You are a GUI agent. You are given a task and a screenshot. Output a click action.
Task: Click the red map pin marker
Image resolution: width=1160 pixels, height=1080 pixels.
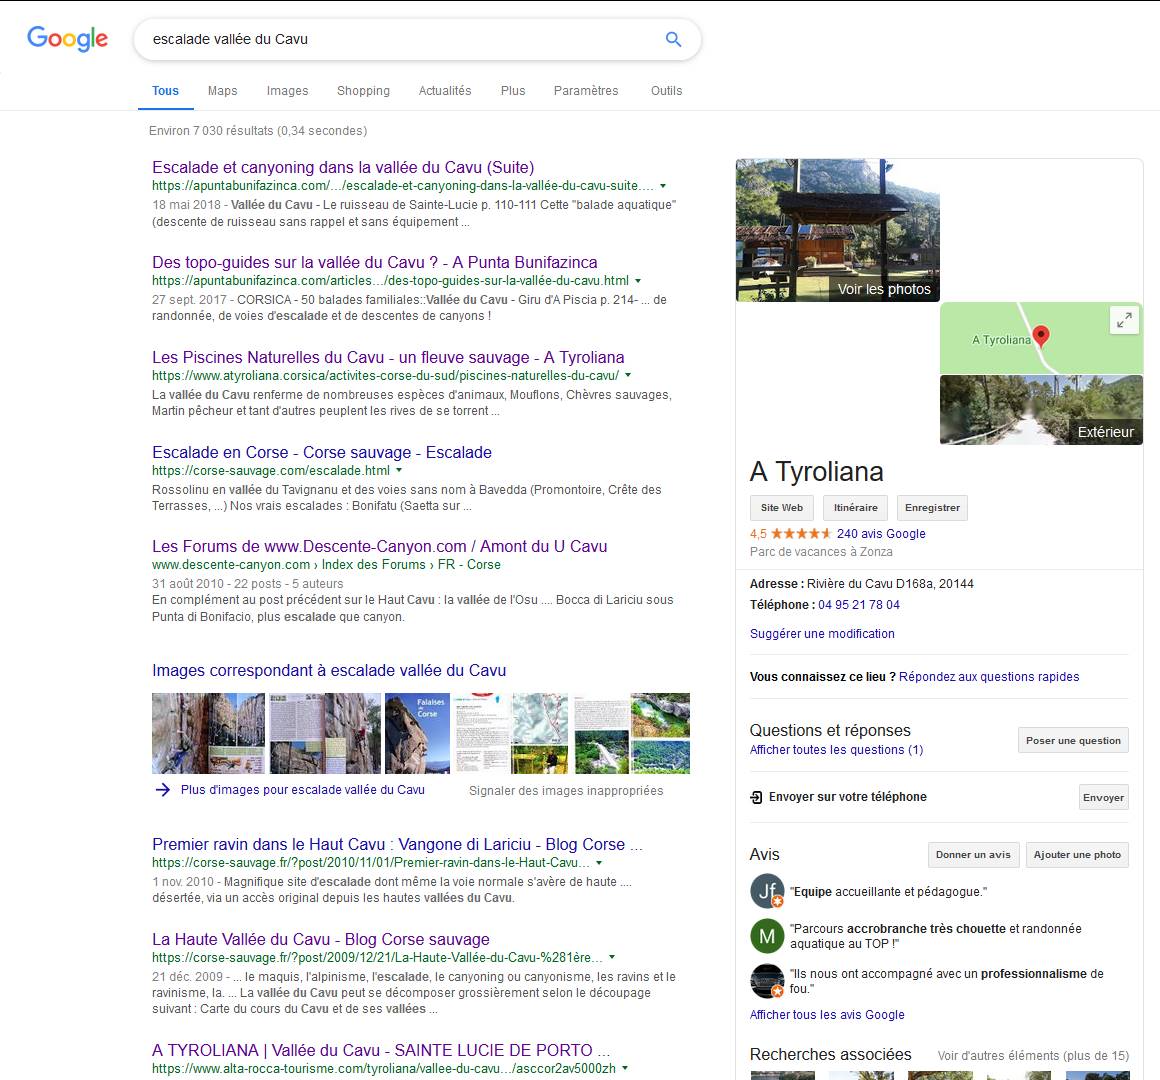[x=1041, y=337]
